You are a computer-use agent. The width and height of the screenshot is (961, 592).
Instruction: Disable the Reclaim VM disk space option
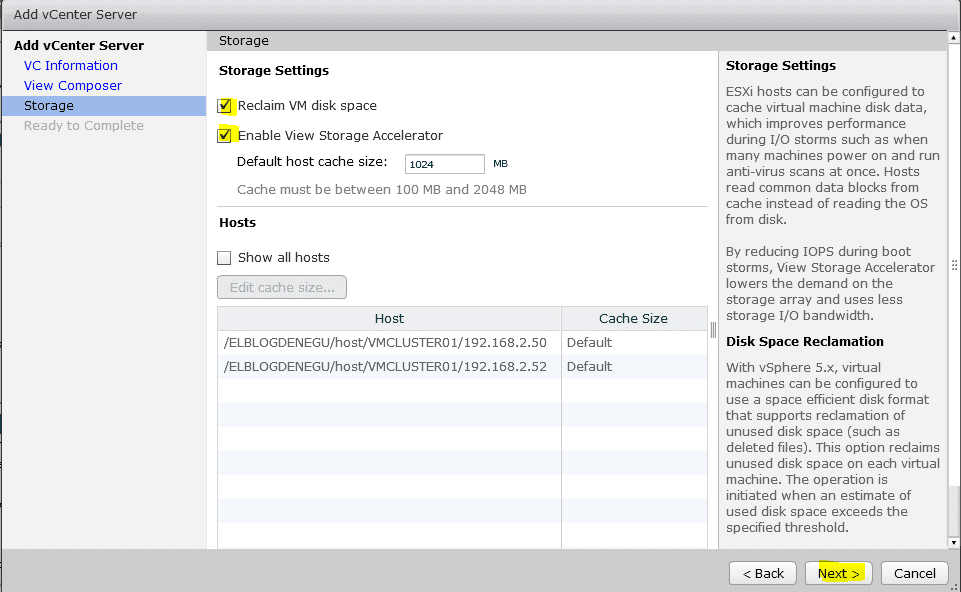[225, 105]
